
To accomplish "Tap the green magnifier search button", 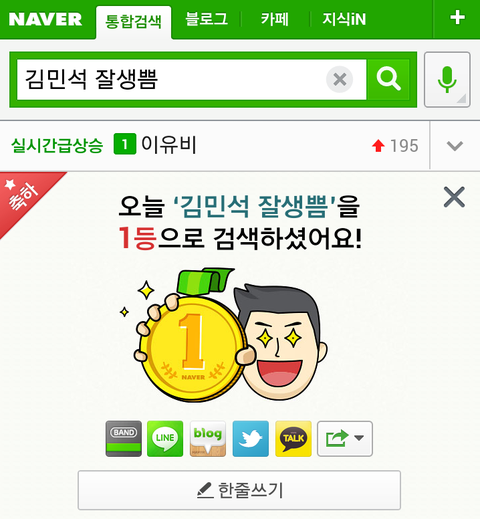I will point(388,79).
